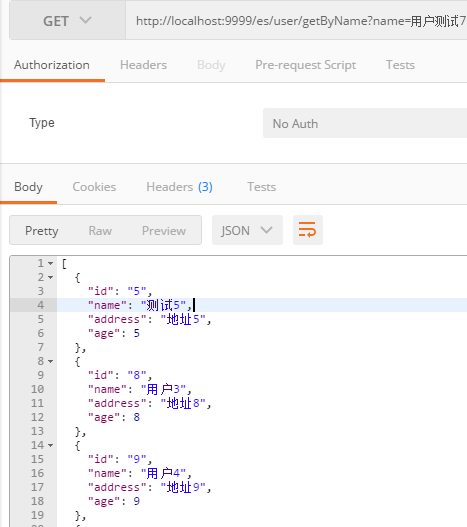Collapse the object fold arrow on line 8
The height and width of the screenshot is (527, 467).
tap(50, 362)
